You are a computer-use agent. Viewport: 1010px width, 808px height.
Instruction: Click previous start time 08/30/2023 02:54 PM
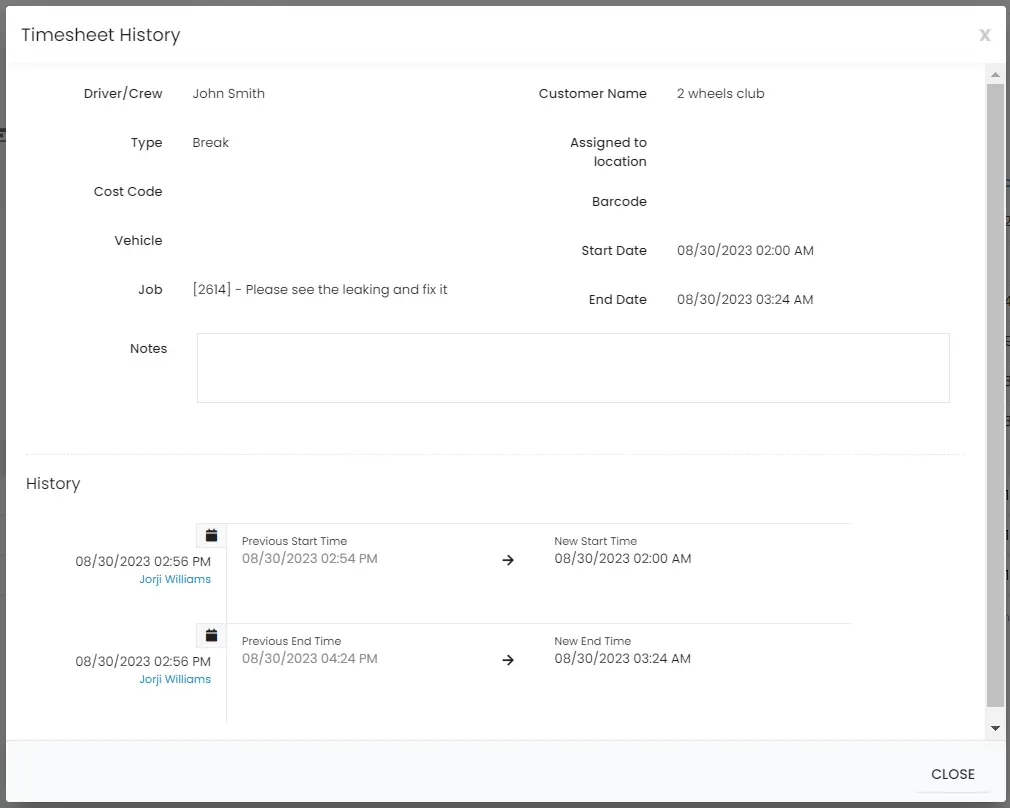point(310,559)
